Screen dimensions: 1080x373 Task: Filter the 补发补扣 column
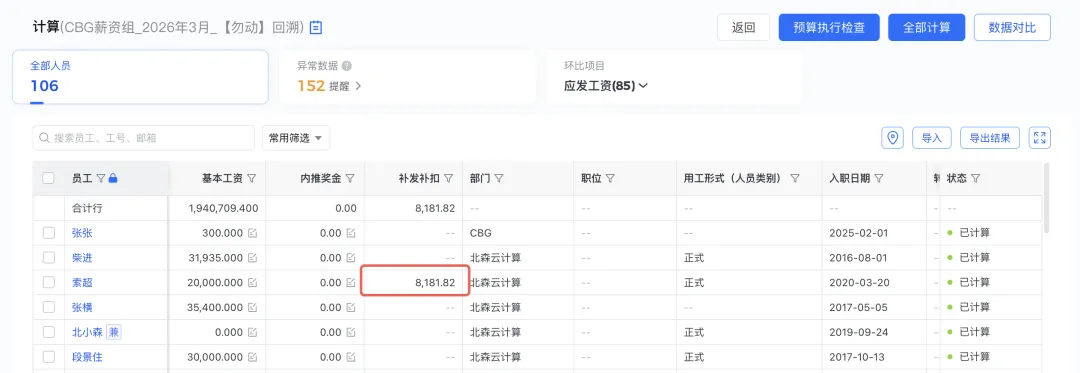[448, 178]
